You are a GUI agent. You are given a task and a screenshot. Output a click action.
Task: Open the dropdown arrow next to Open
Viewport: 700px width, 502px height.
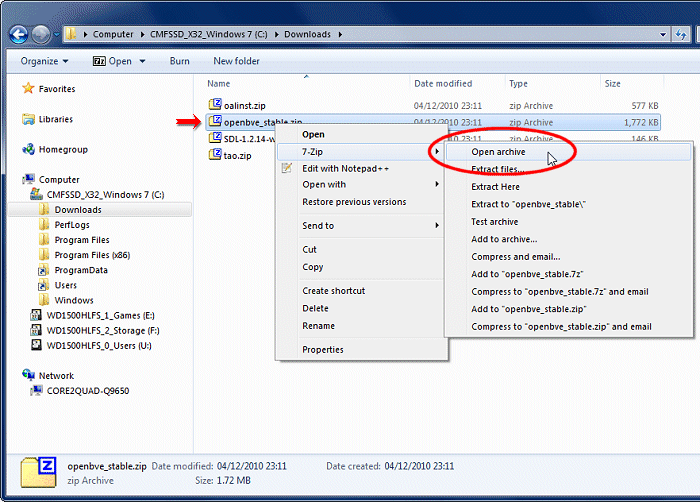(x=142, y=61)
